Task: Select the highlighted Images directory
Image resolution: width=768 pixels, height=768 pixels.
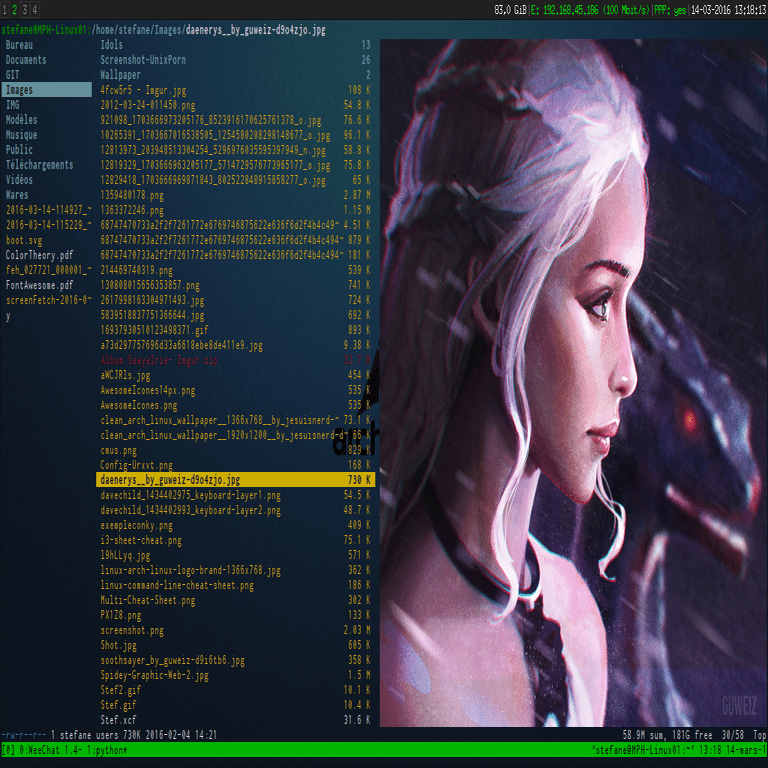Action: click(46, 90)
